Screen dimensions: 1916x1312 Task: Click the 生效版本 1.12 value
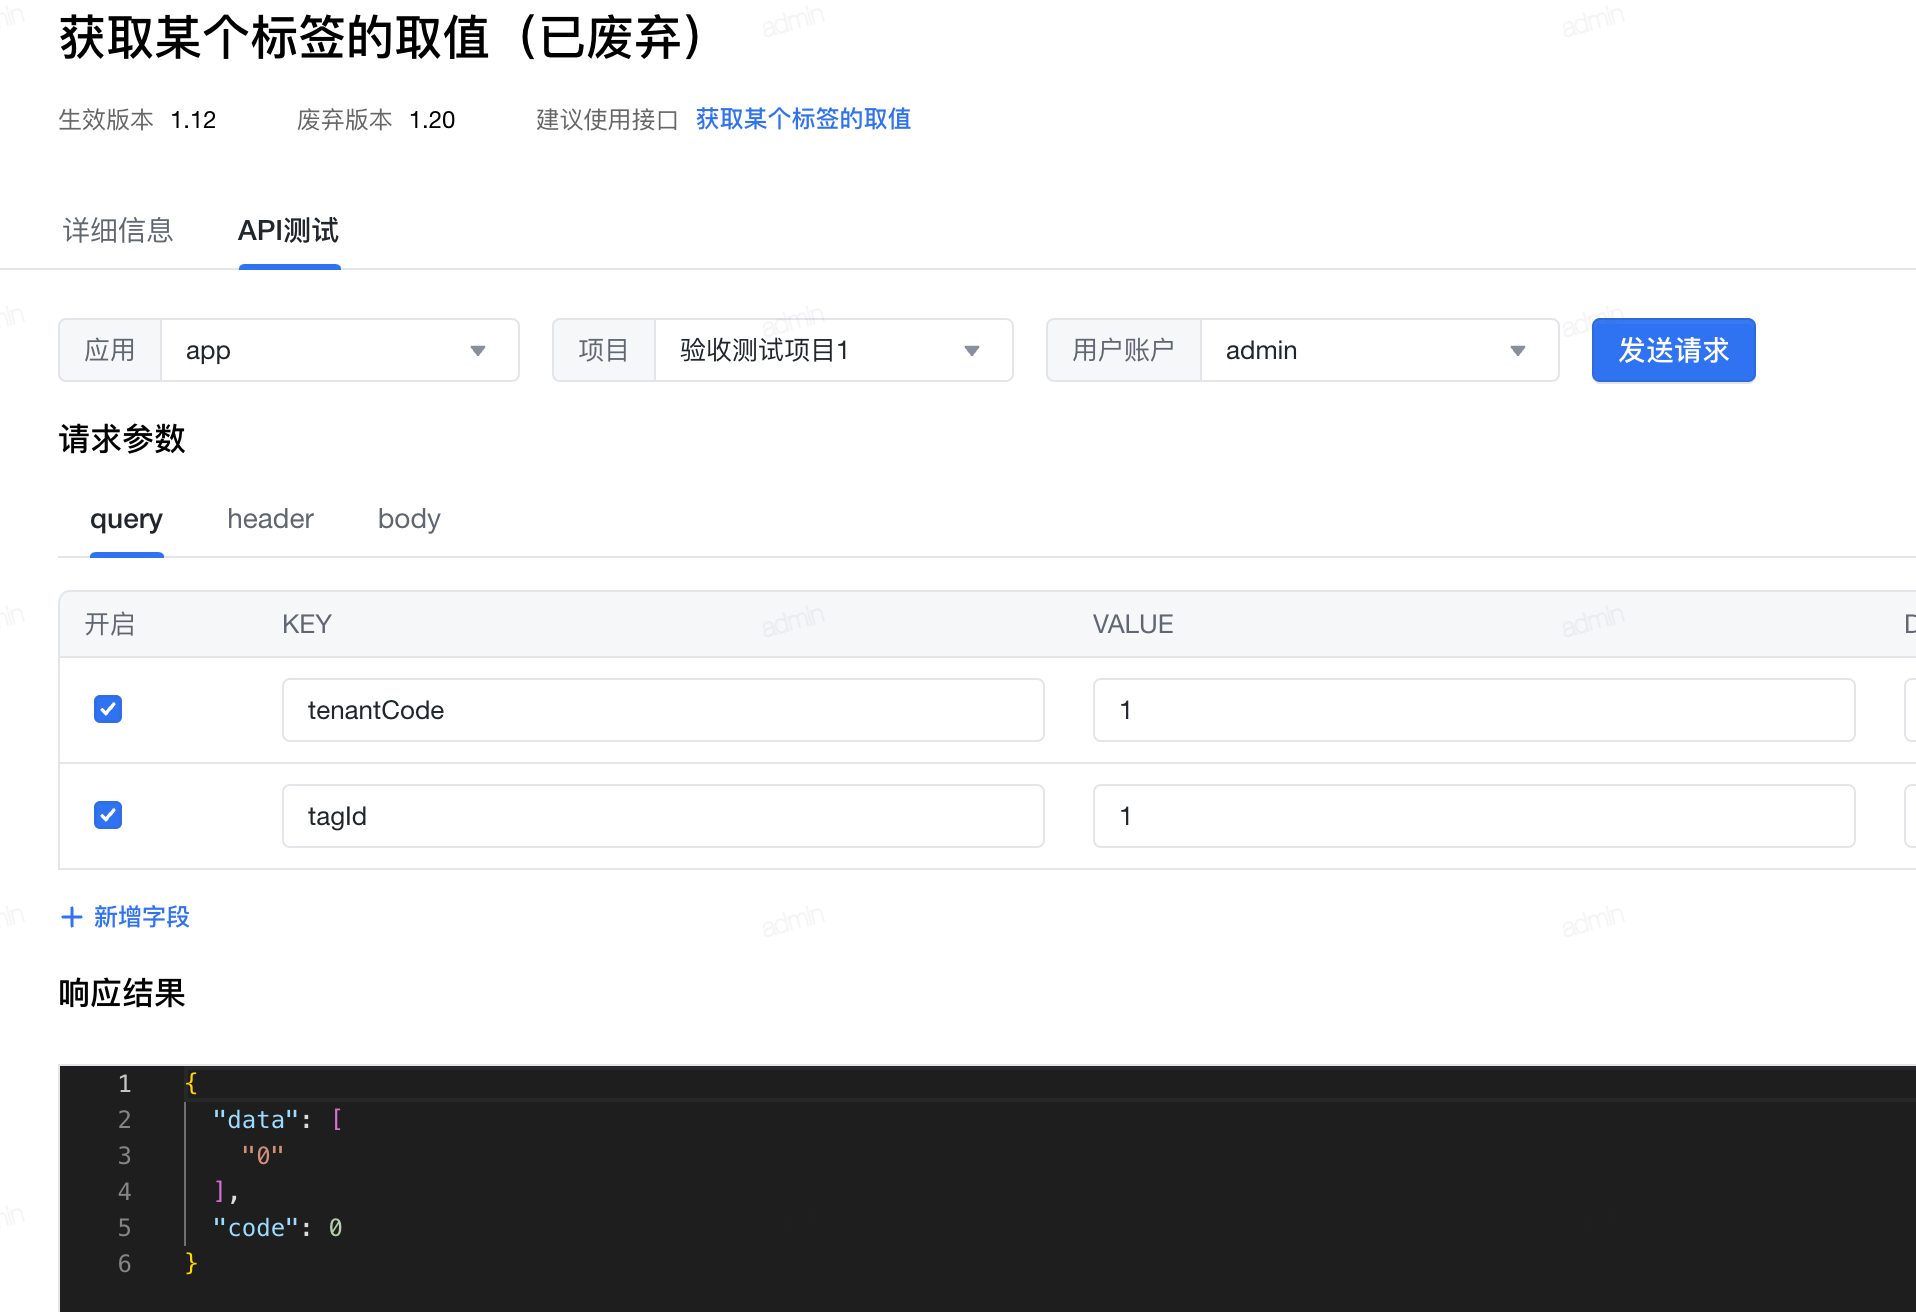[193, 120]
